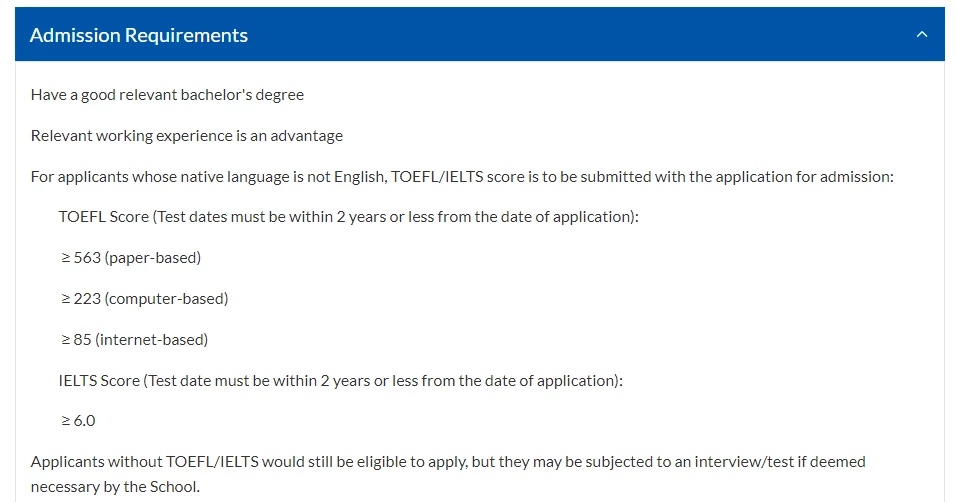Click the greater-or-equal symbol before 223
Image resolution: width=956 pixels, height=502 pixels.
click(66, 299)
